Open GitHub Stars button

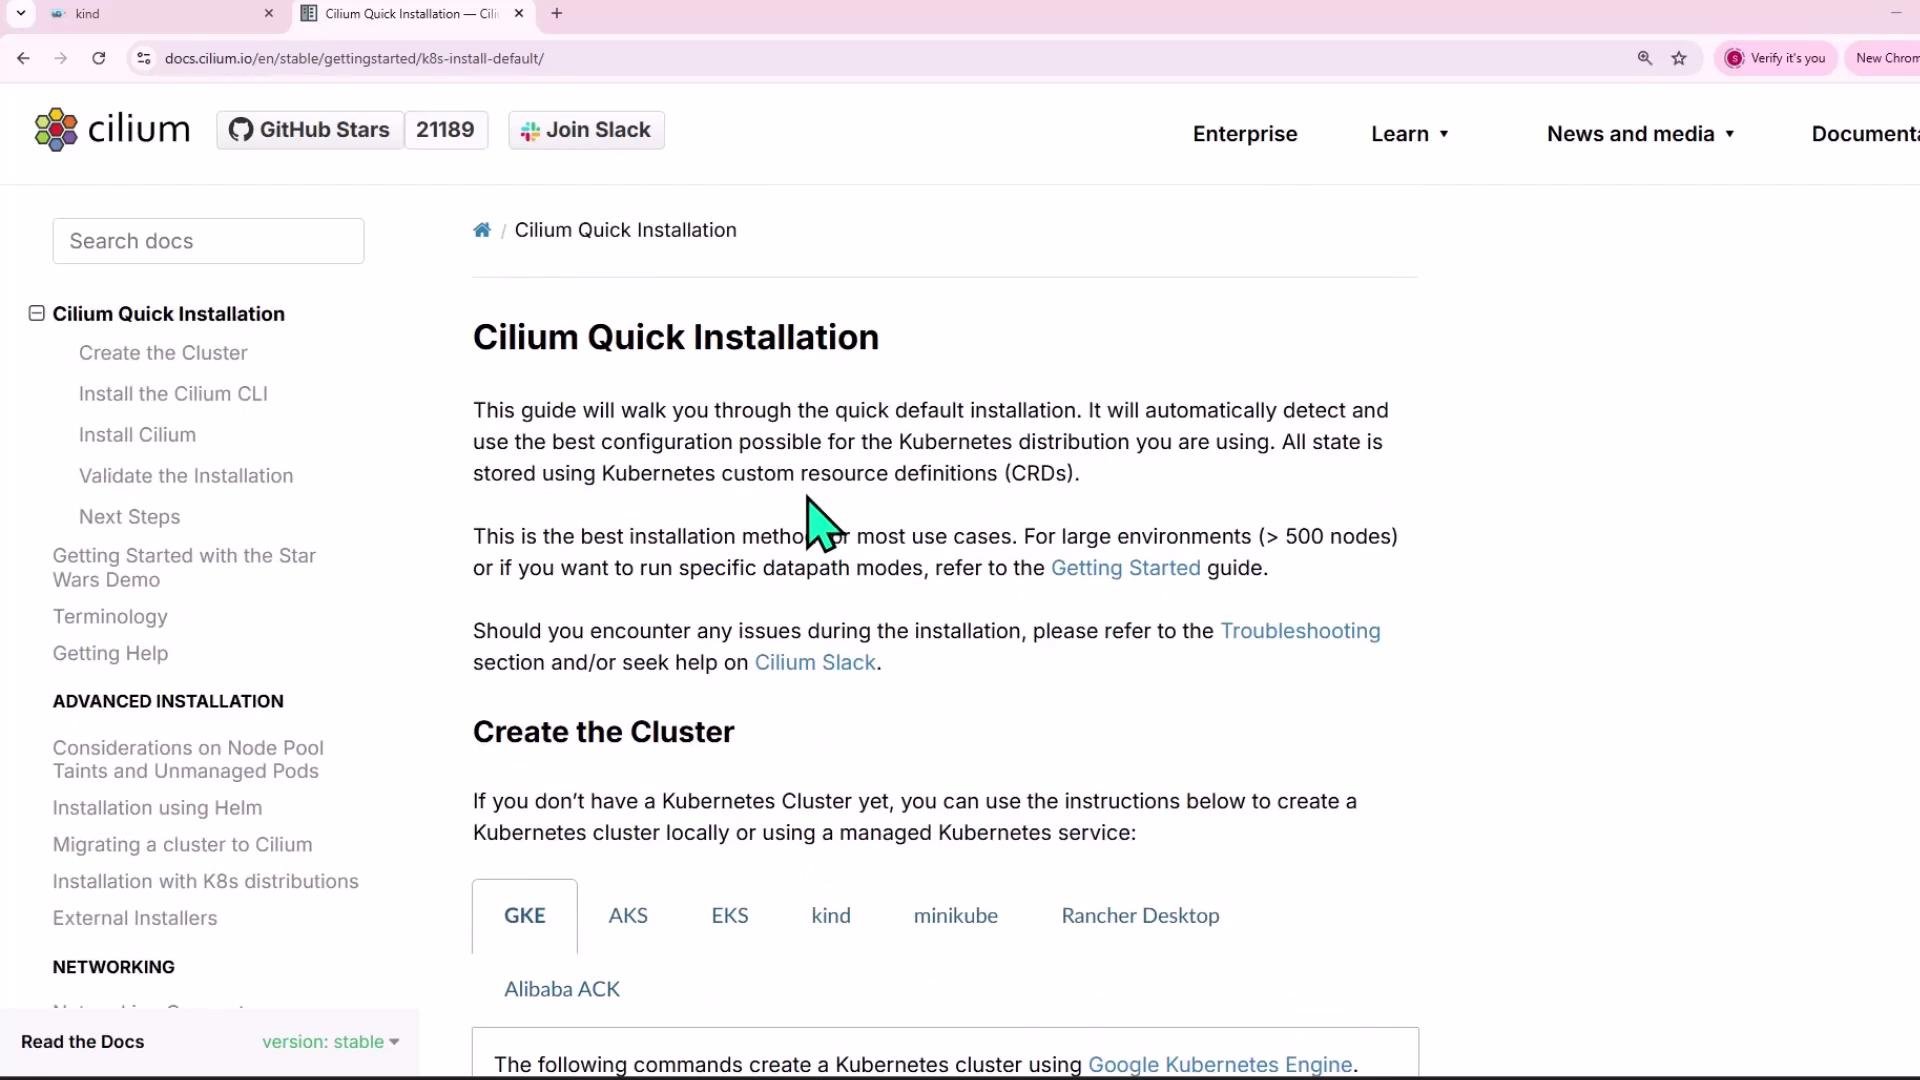310,130
